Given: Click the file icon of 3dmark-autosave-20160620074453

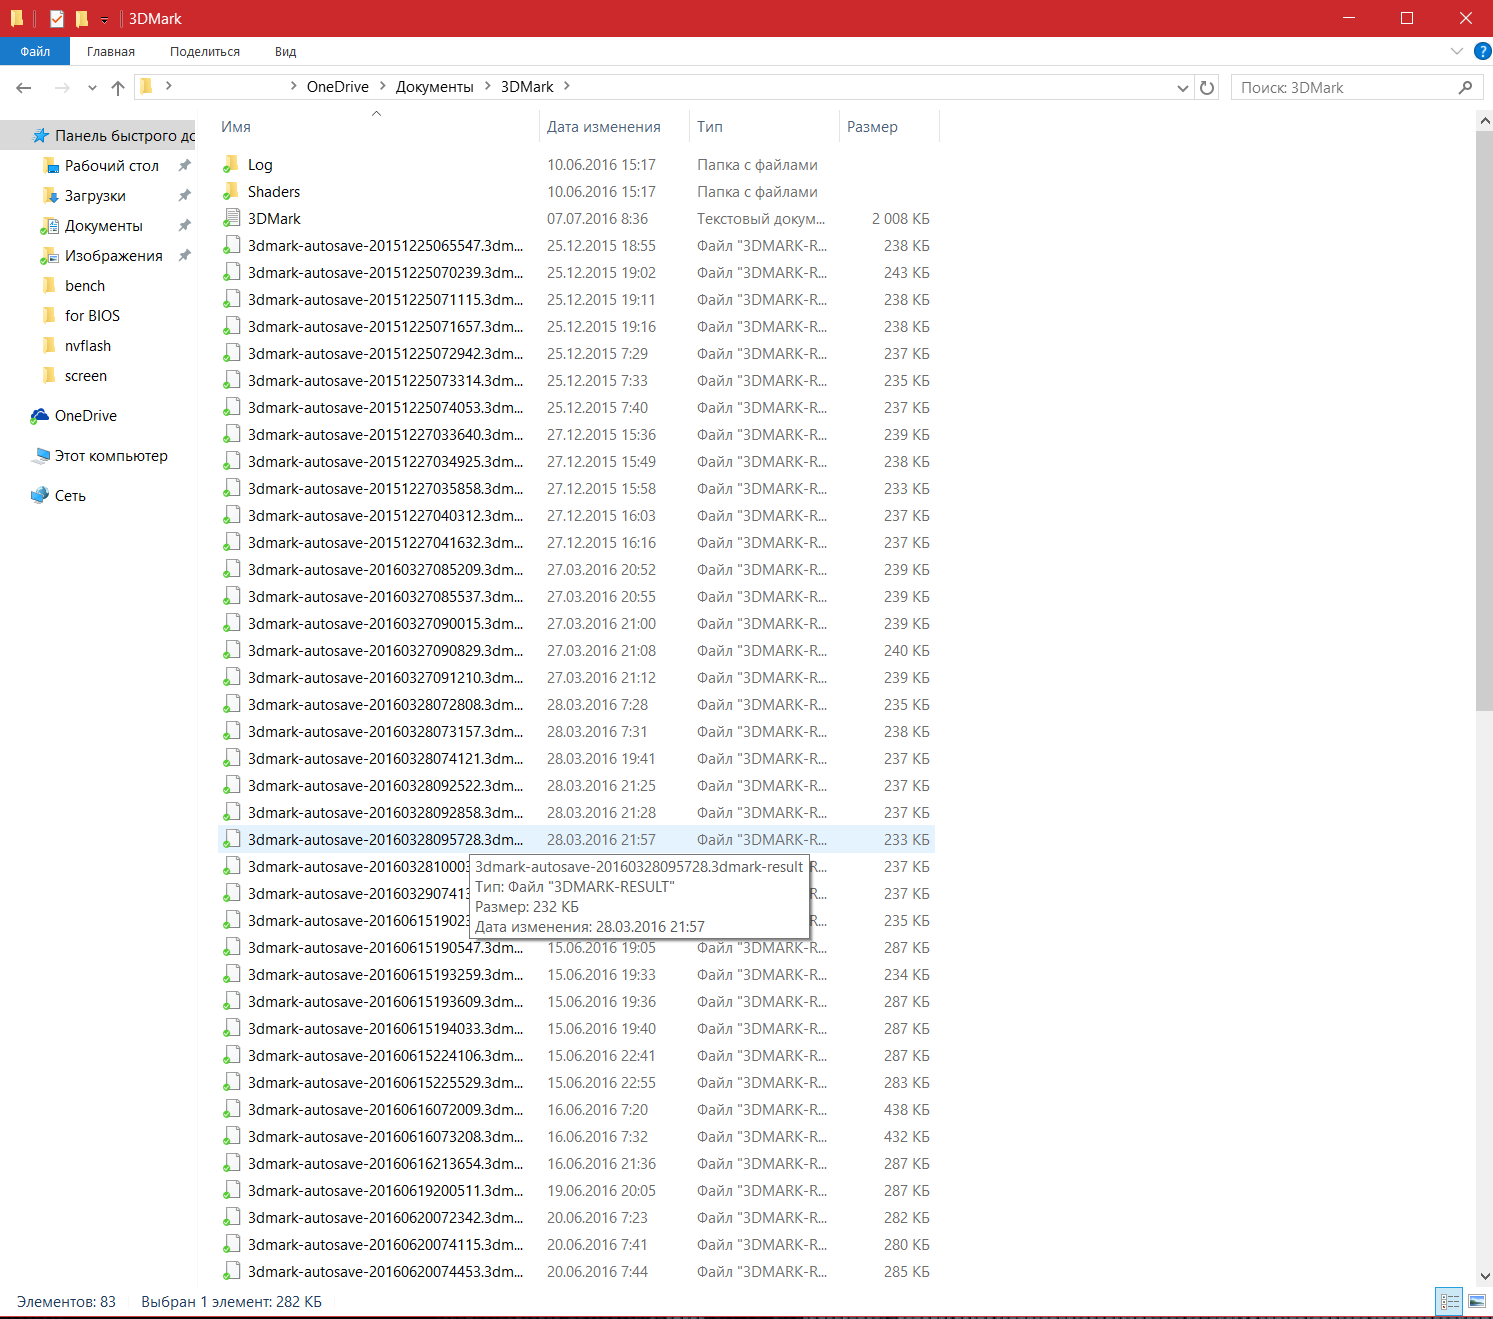Looking at the screenshot, I should 231,1271.
